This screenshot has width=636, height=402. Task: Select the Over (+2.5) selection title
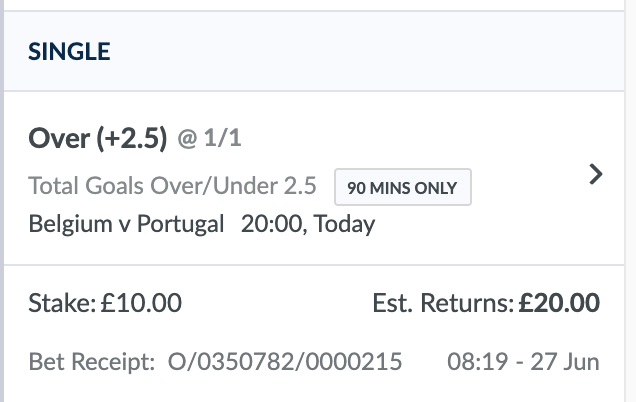click(98, 140)
